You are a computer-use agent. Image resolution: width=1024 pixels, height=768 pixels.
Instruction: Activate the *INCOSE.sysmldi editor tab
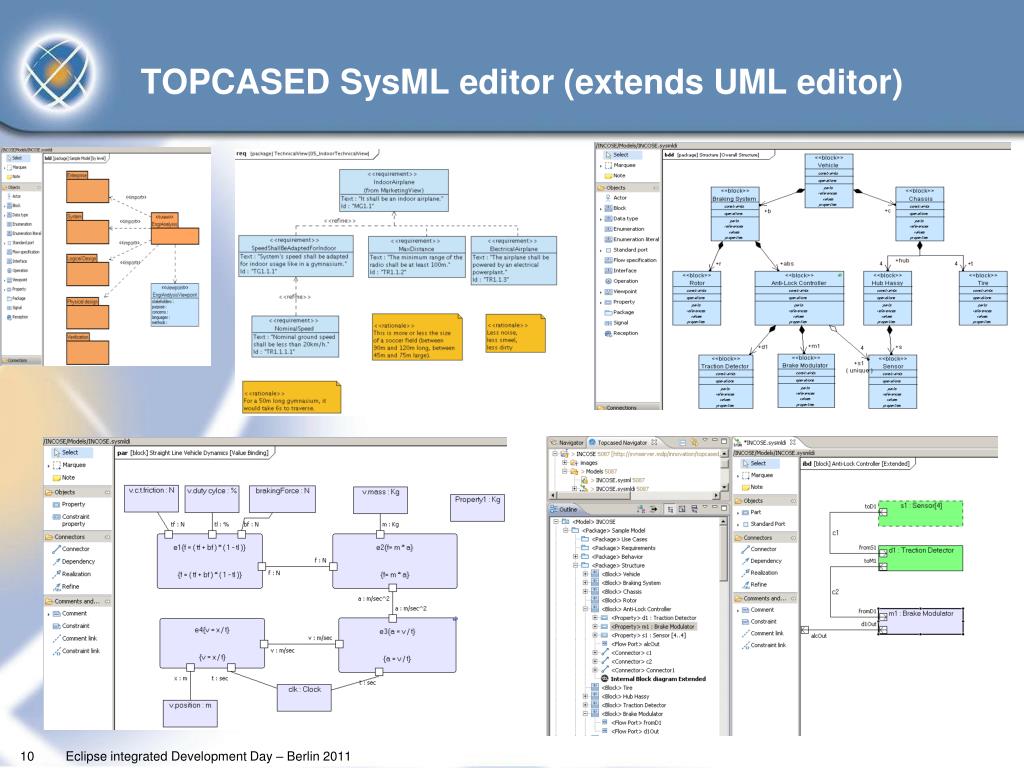click(x=766, y=442)
